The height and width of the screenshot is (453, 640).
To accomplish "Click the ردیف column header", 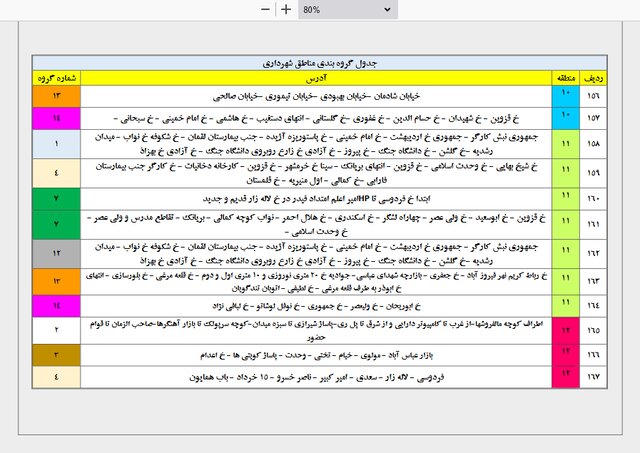I will point(594,77).
